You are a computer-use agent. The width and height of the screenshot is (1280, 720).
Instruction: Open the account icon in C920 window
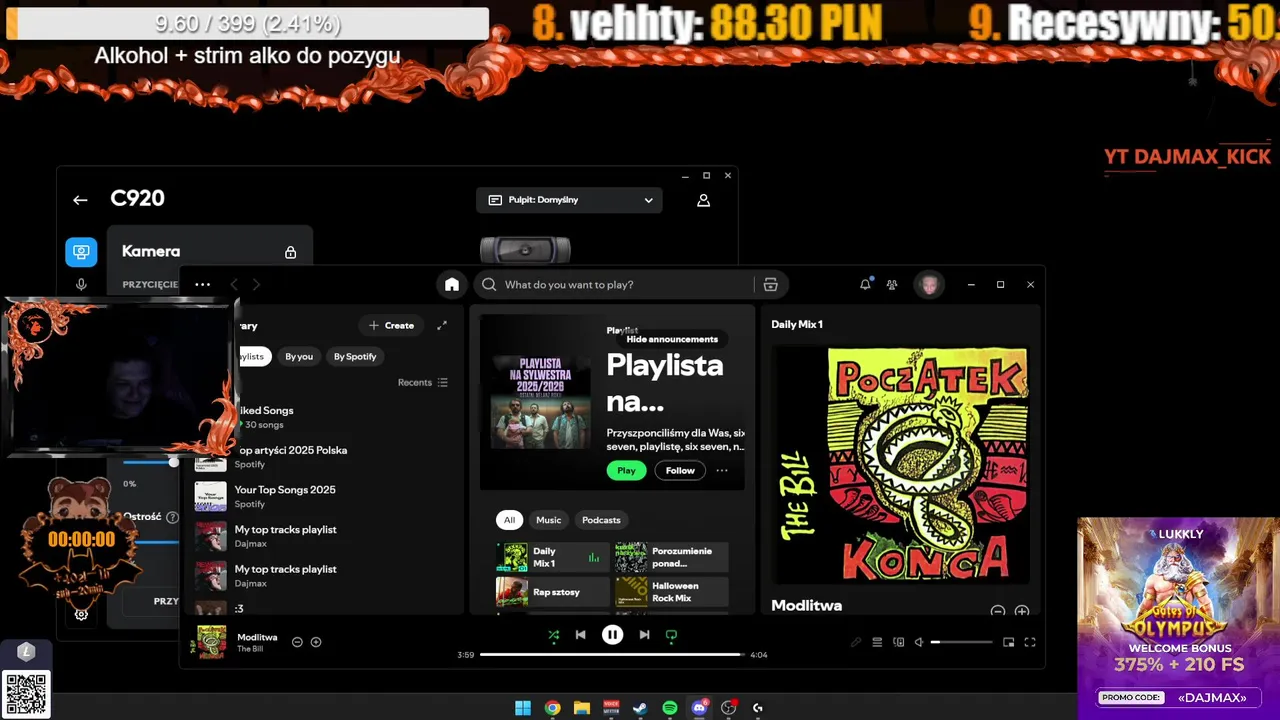(x=703, y=200)
